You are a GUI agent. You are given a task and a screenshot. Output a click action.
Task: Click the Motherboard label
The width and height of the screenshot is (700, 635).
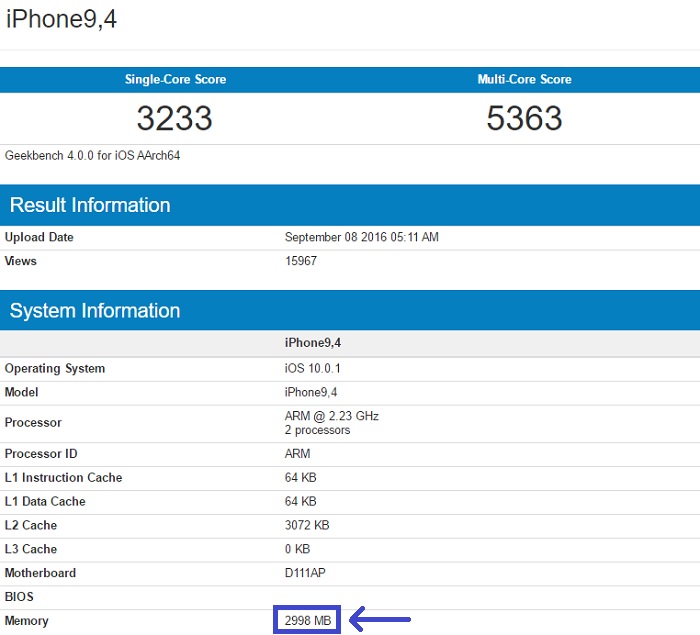pyautogui.click(x=40, y=573)
